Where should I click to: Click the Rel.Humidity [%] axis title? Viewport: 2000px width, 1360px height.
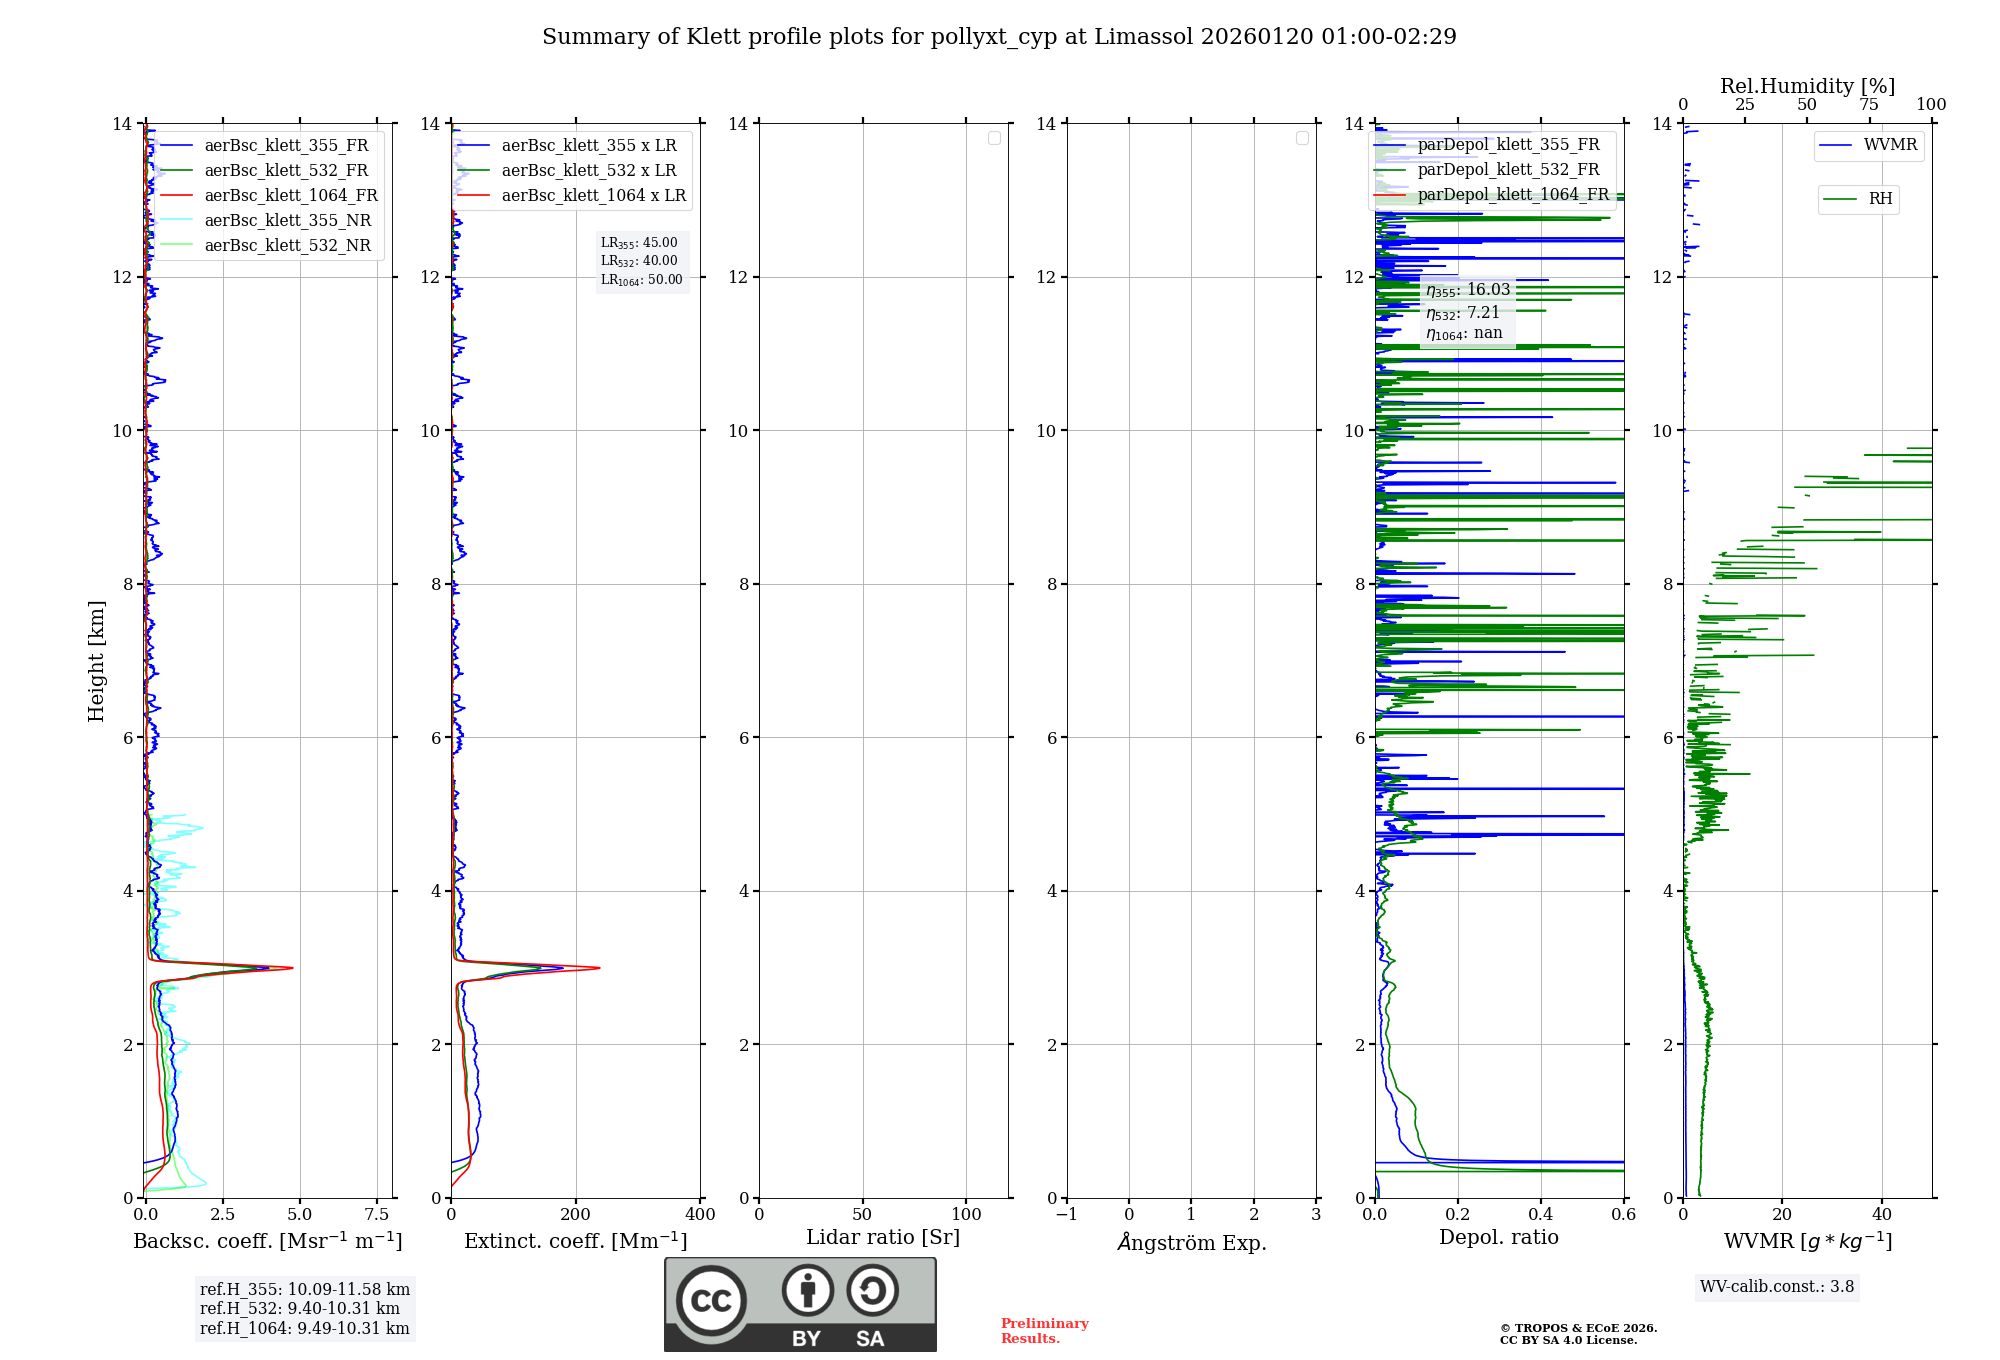[1807, 86]
